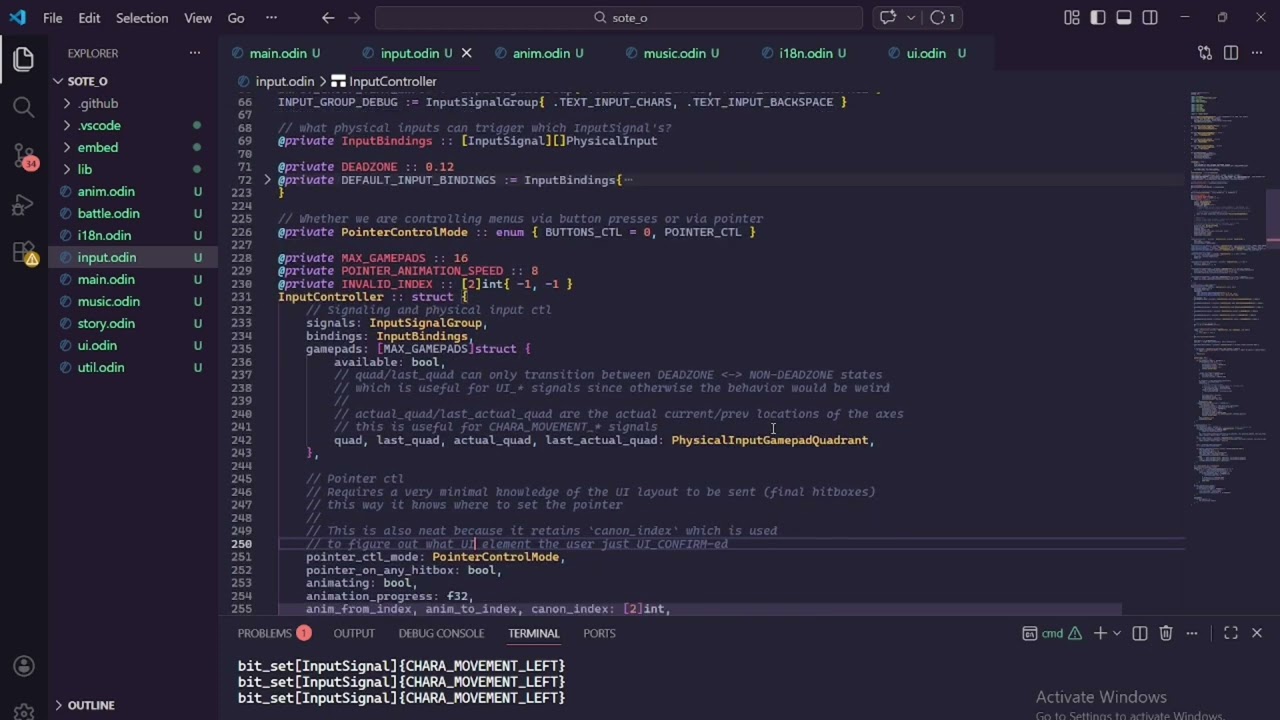
Task: Open the Selection menu
Action: [142, 18]
